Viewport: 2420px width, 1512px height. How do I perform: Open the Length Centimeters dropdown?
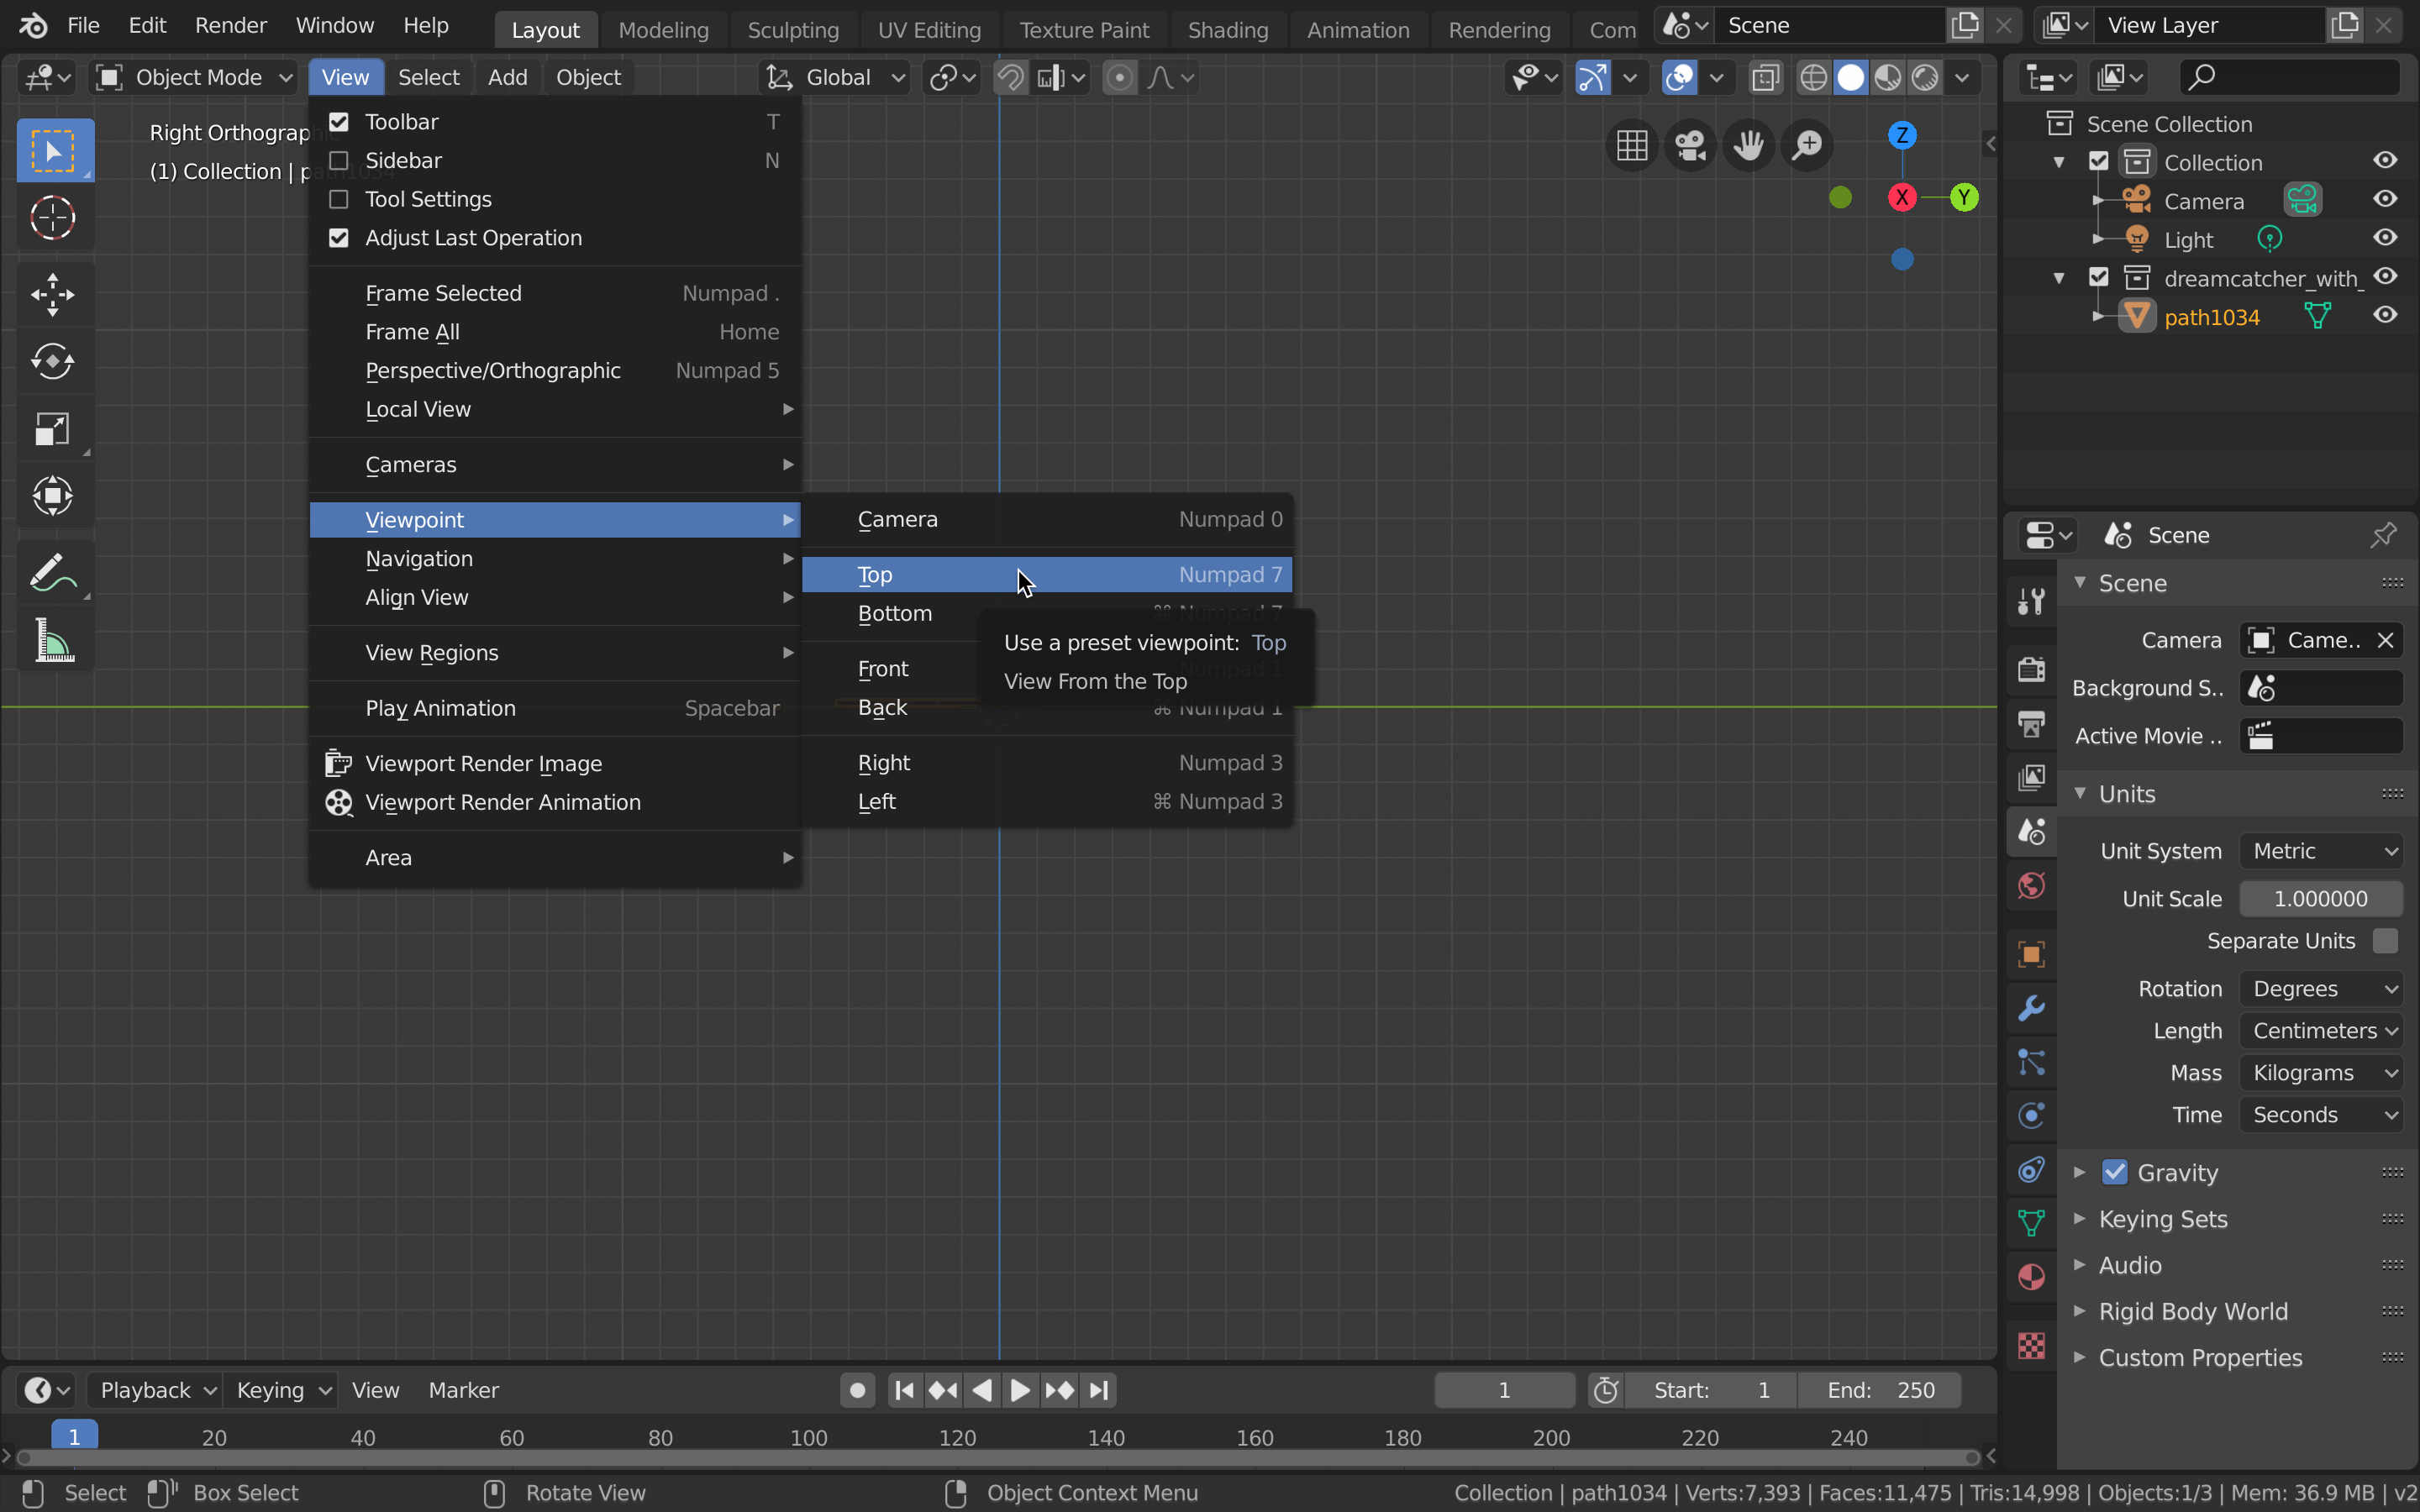(x=2321, y=1031)
